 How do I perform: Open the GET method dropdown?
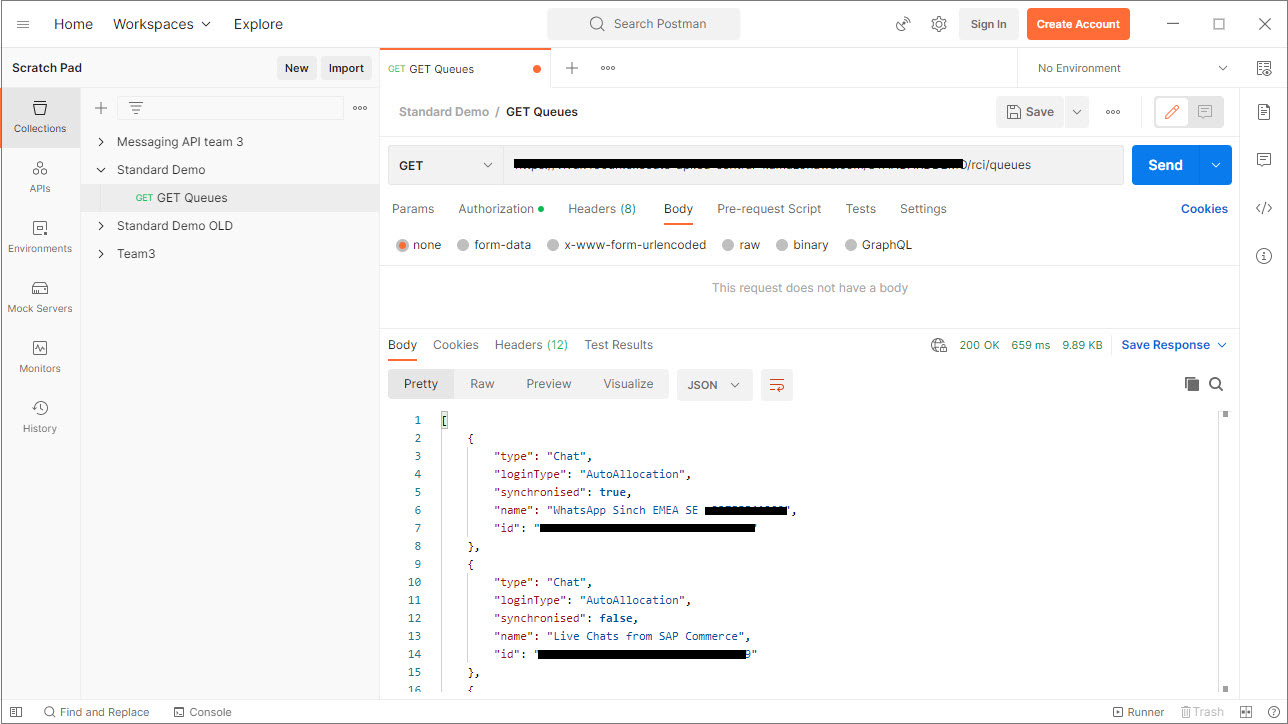pos(446,165)
